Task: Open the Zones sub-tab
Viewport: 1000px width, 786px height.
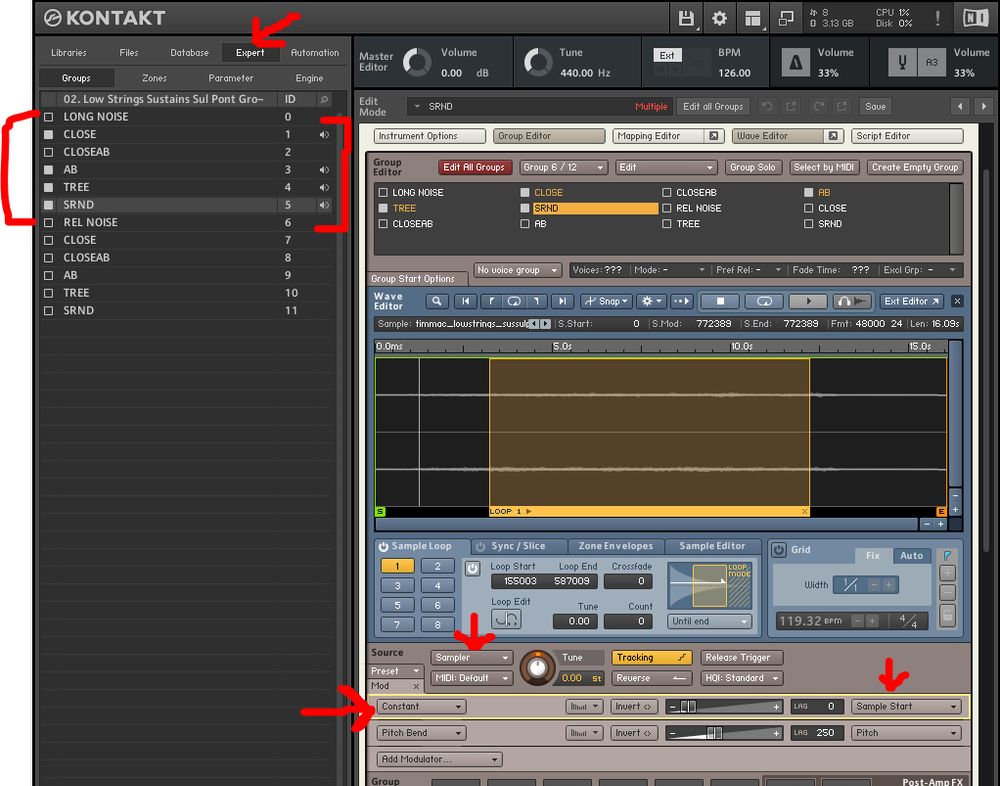Action: (154, 78)
